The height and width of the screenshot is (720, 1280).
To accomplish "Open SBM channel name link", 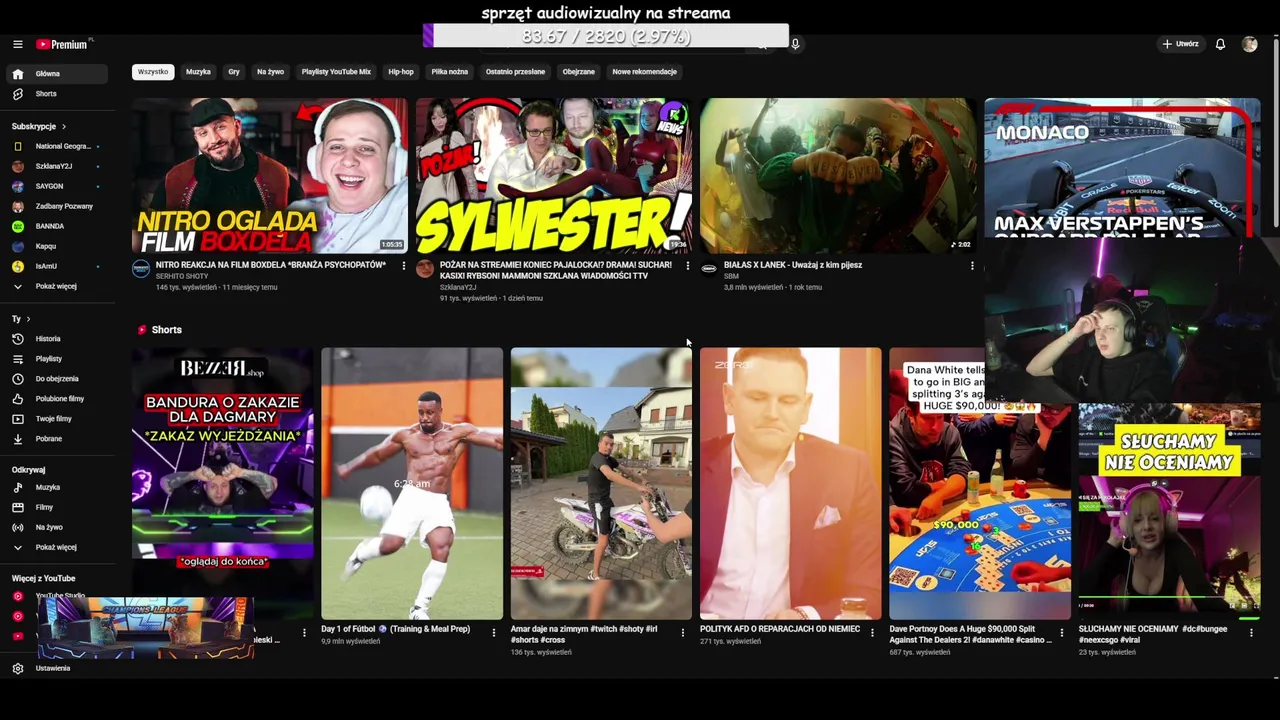I will (731, 276).
